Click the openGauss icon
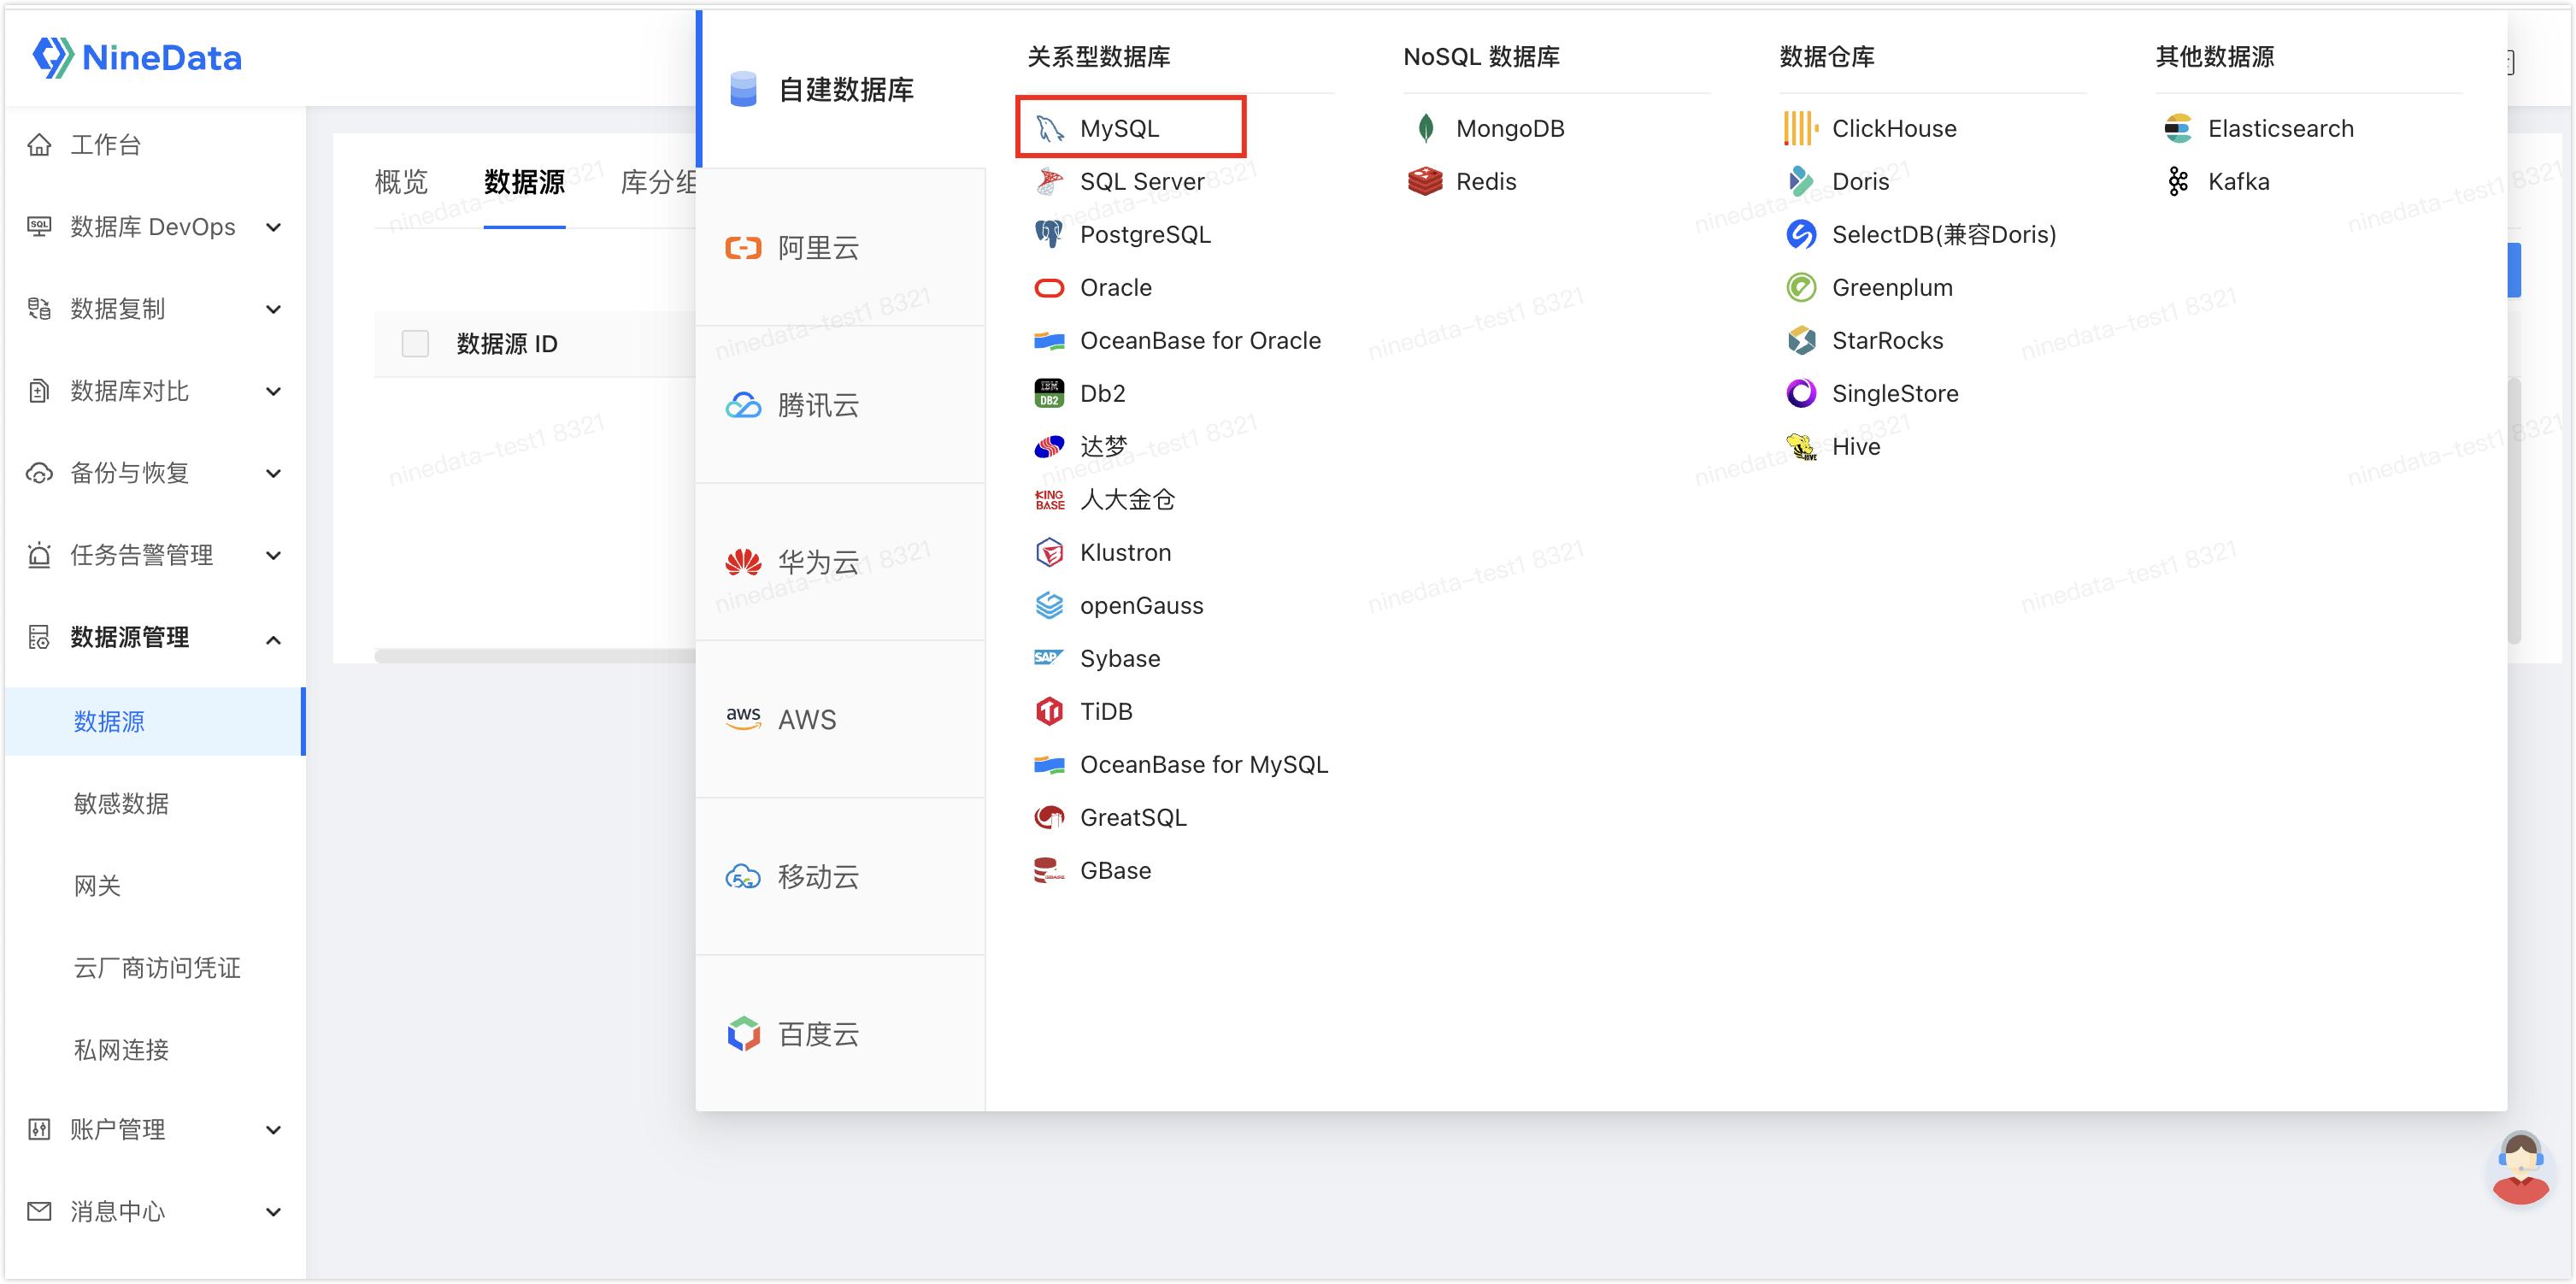 1049,606
